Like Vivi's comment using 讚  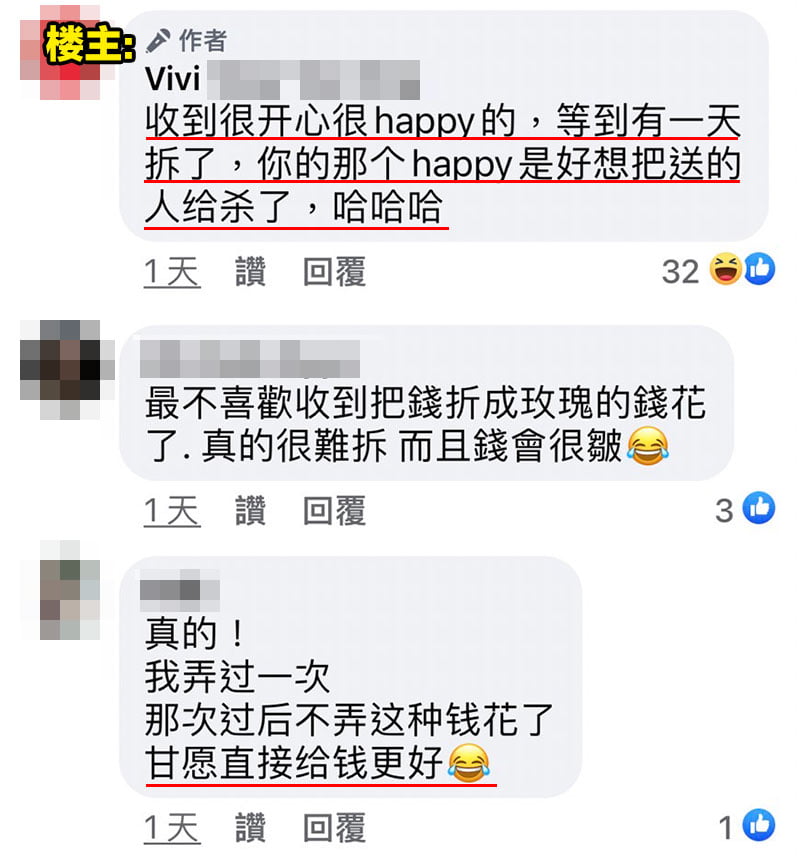251,271
